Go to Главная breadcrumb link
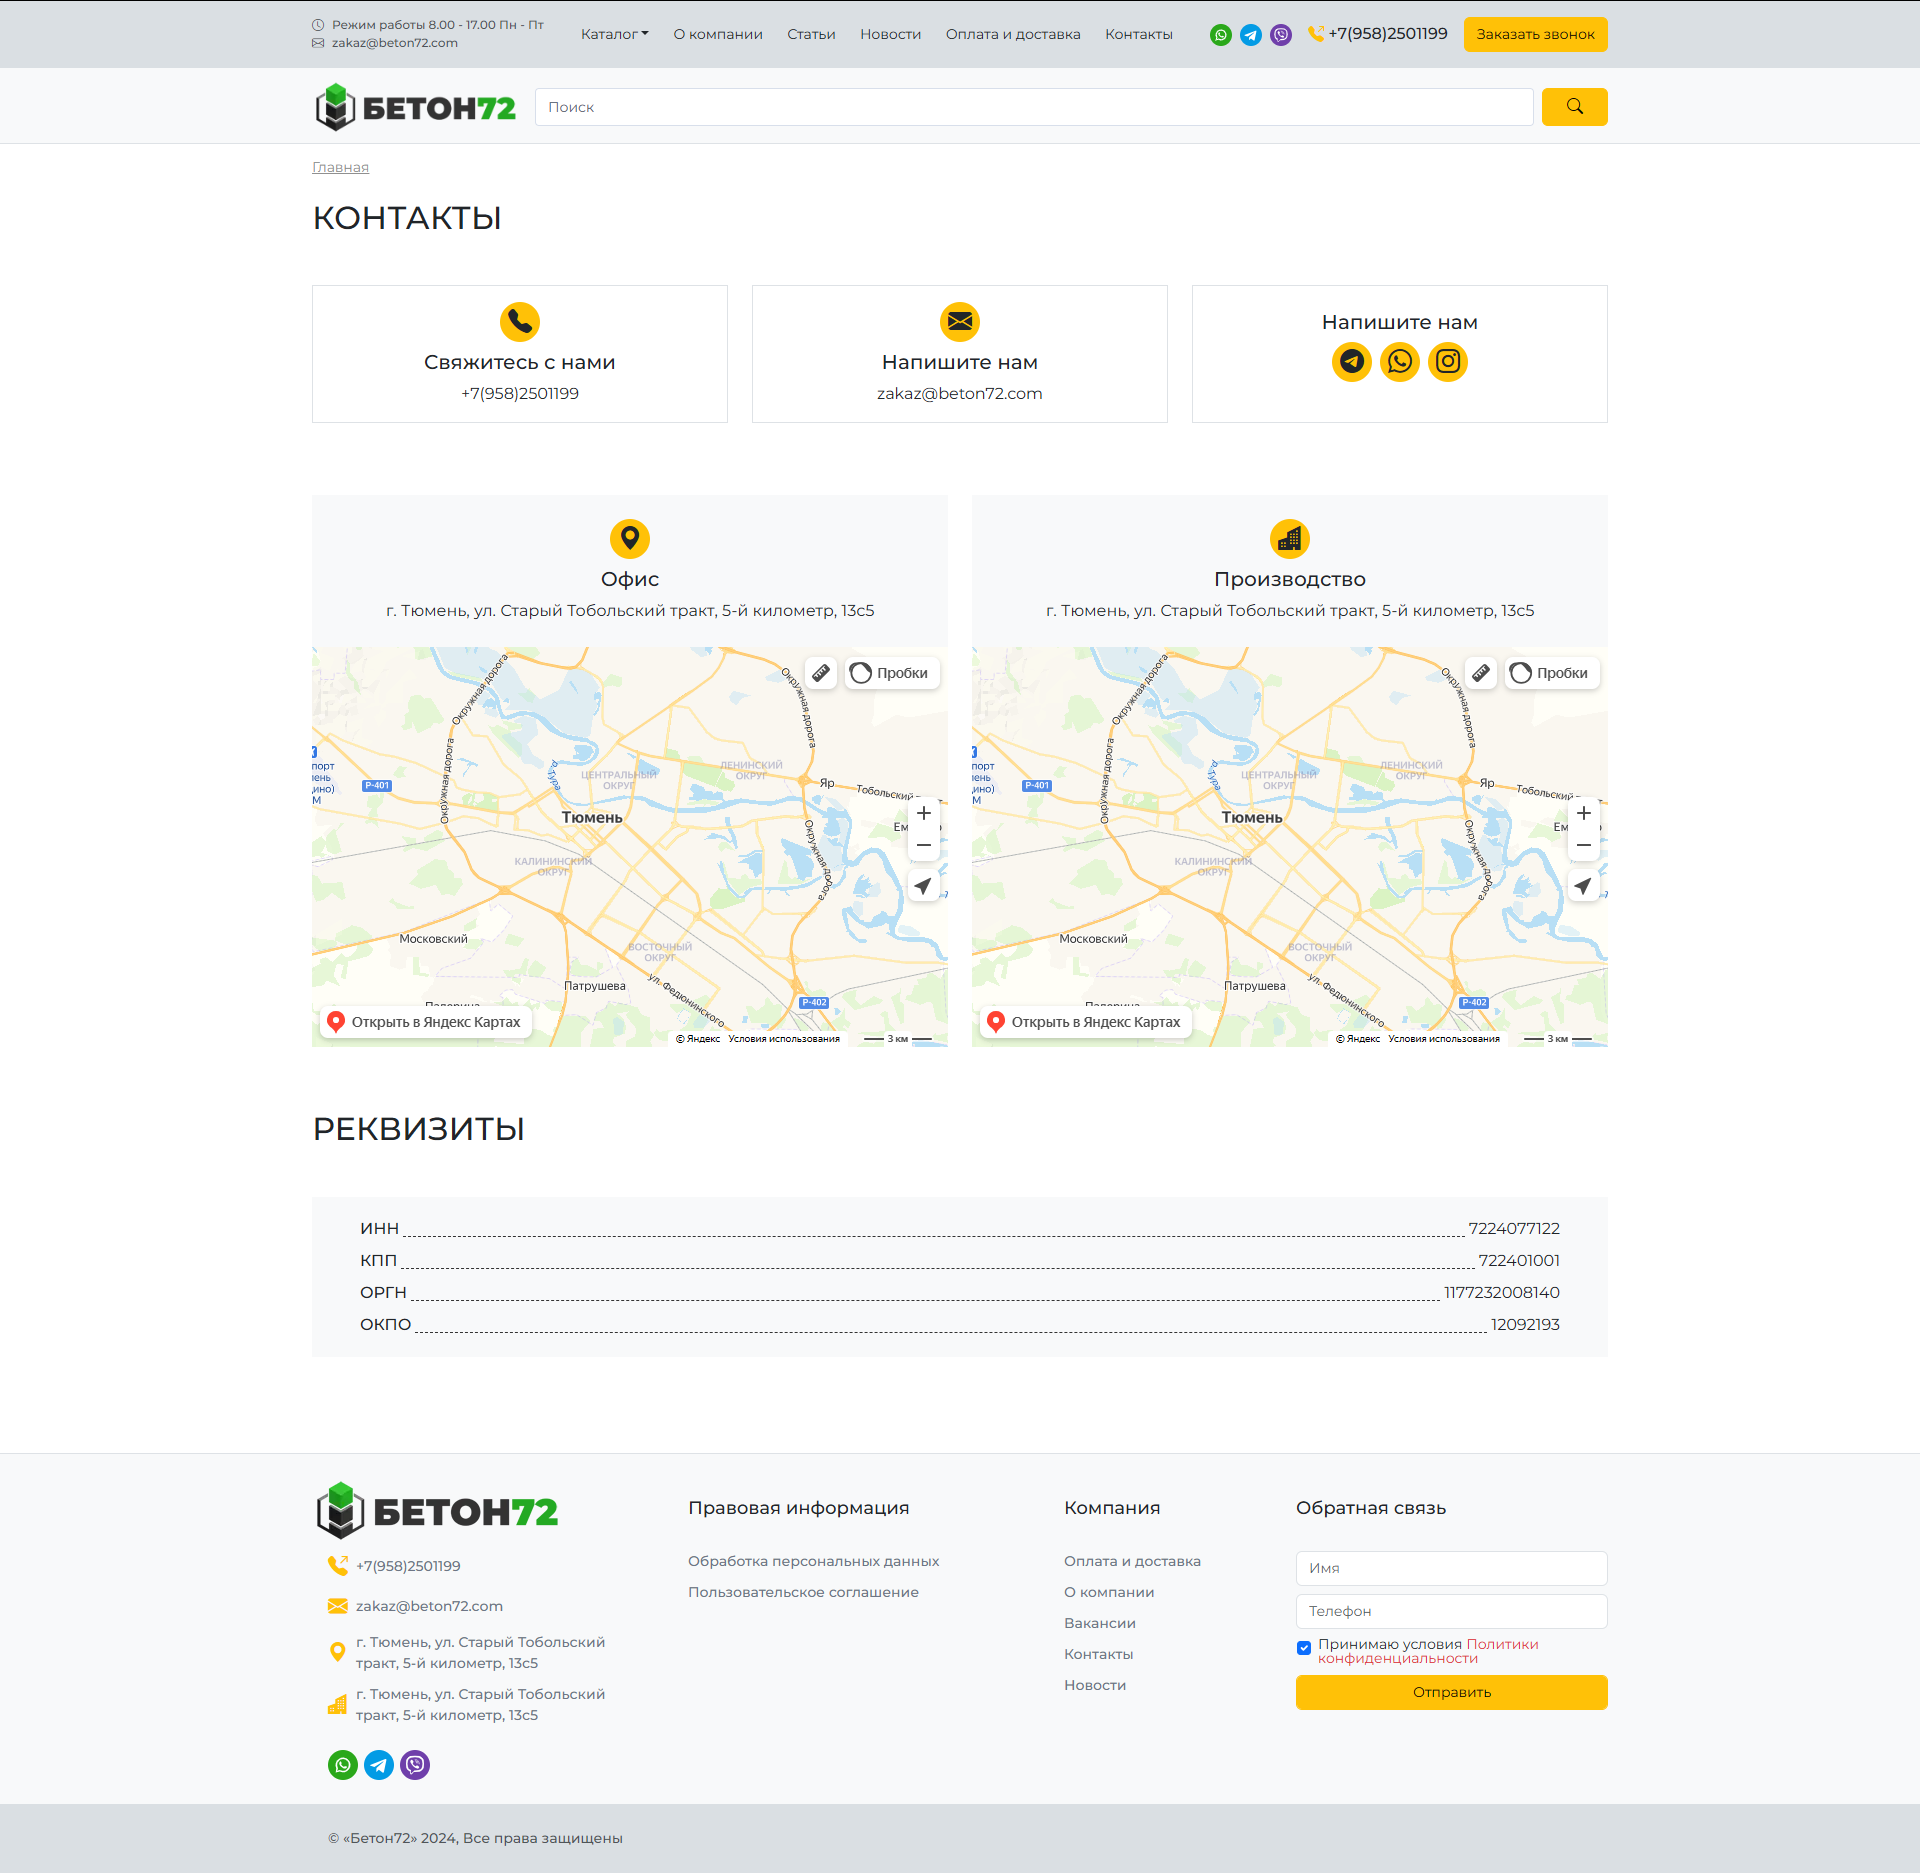Image resolution: width=1920 pixels, height=1873 pixels. 340,167
